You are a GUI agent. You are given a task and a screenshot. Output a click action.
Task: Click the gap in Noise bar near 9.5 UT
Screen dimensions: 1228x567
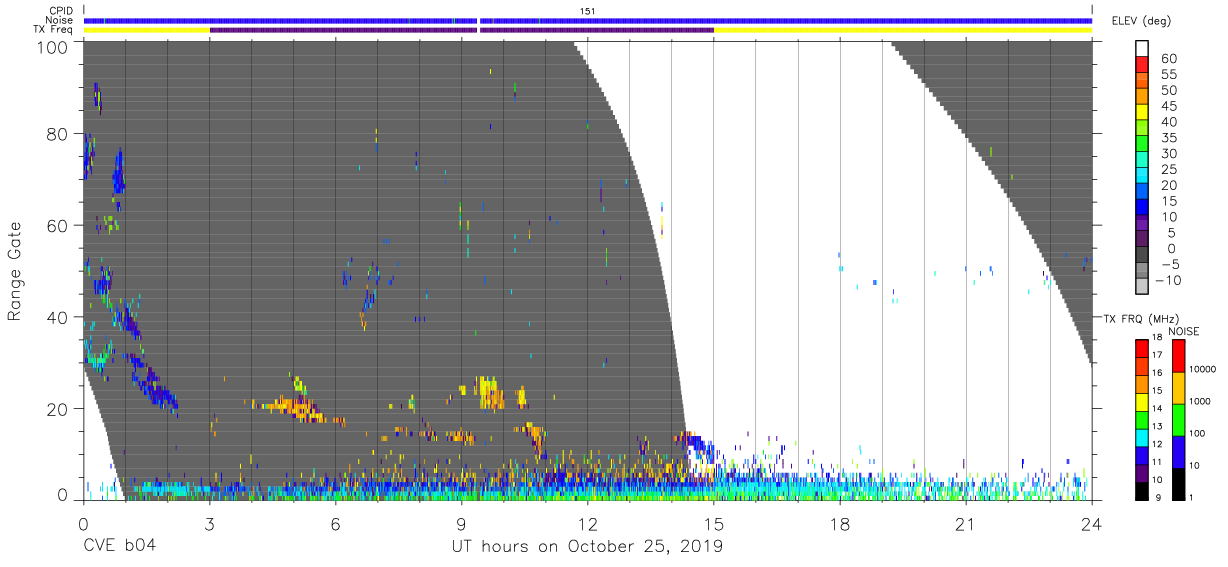pos(479,20)
